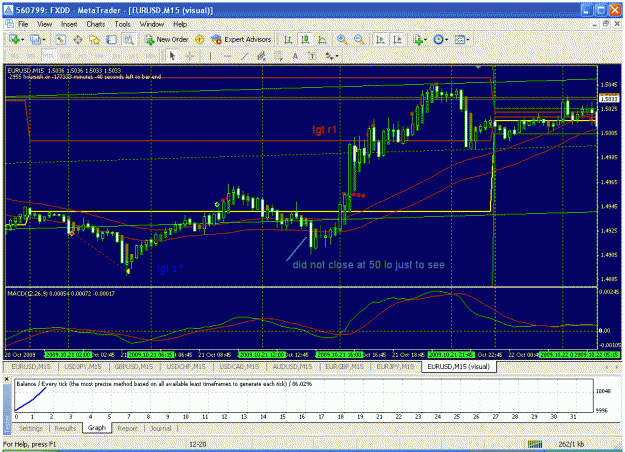Toggle the Expert Advisors button
The width and height of the screenshot is (625, 452).
click(242, 39)
